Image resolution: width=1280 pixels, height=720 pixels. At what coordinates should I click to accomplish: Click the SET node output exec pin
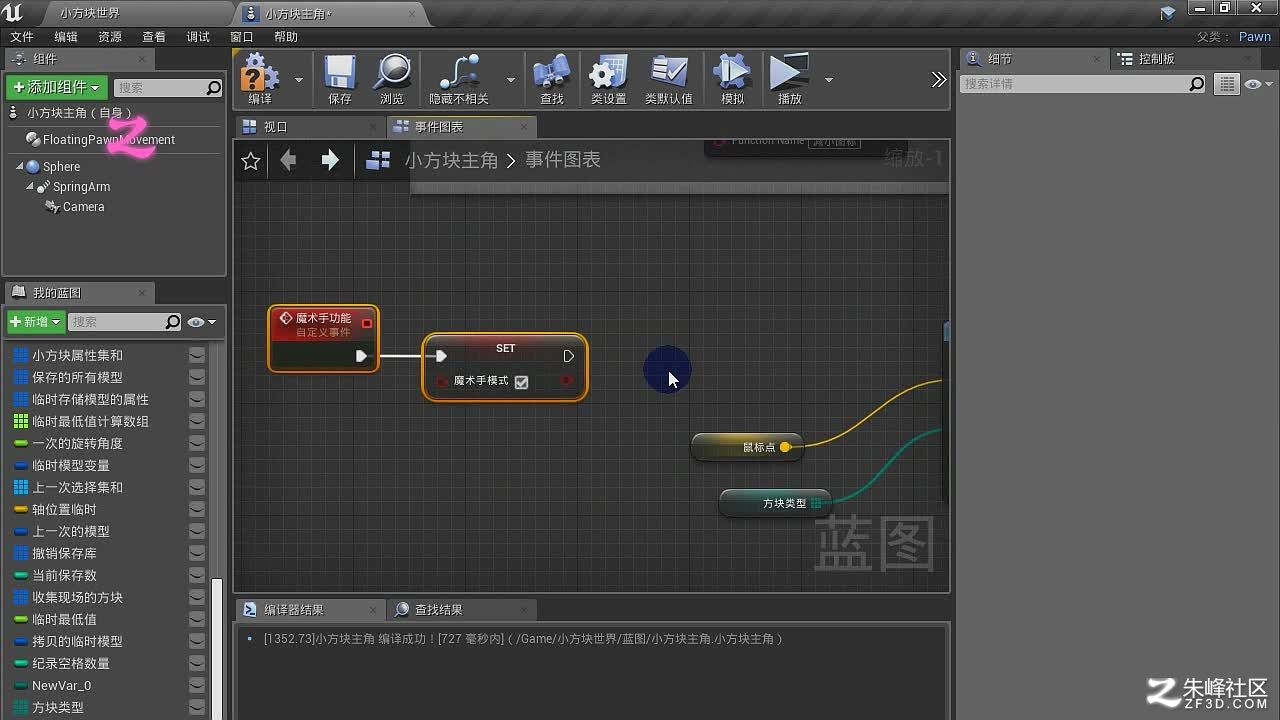pos(568,356)
